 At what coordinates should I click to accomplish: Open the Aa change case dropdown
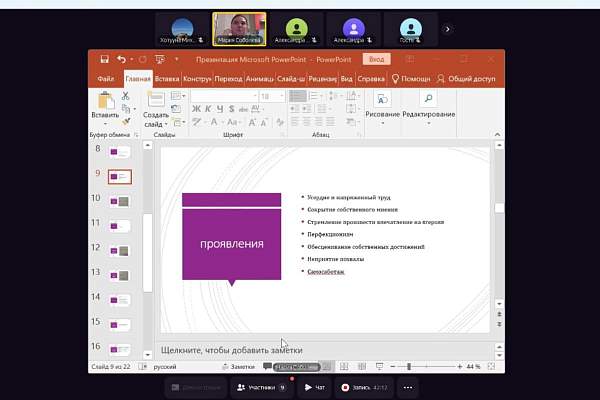coord(233,122)
